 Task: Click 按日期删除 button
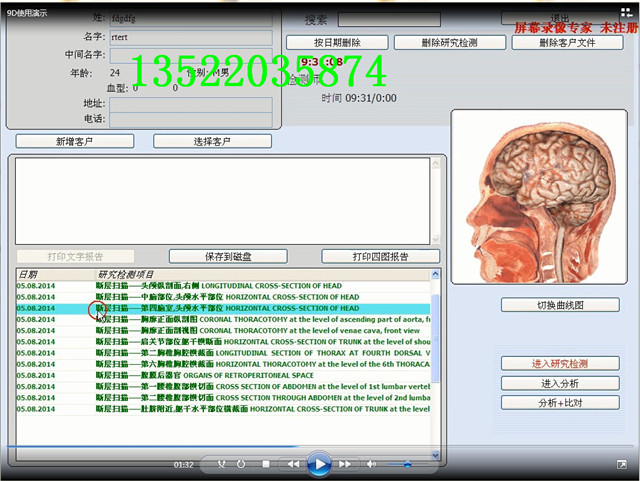(337, 43)
